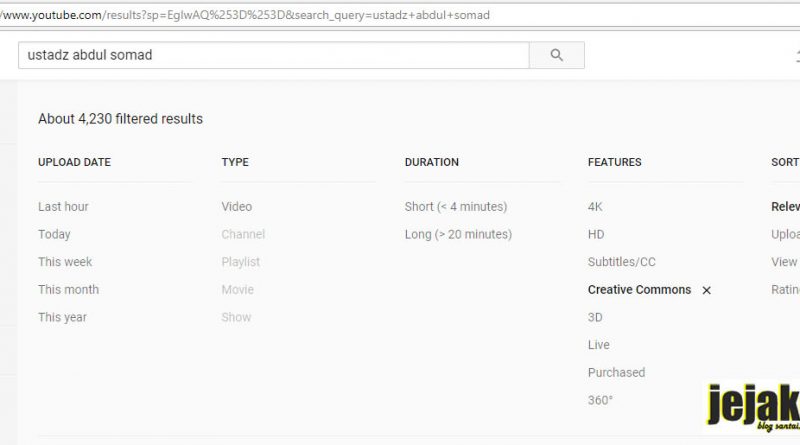
Task: Select the Video type filter
Action: (237, 207)
